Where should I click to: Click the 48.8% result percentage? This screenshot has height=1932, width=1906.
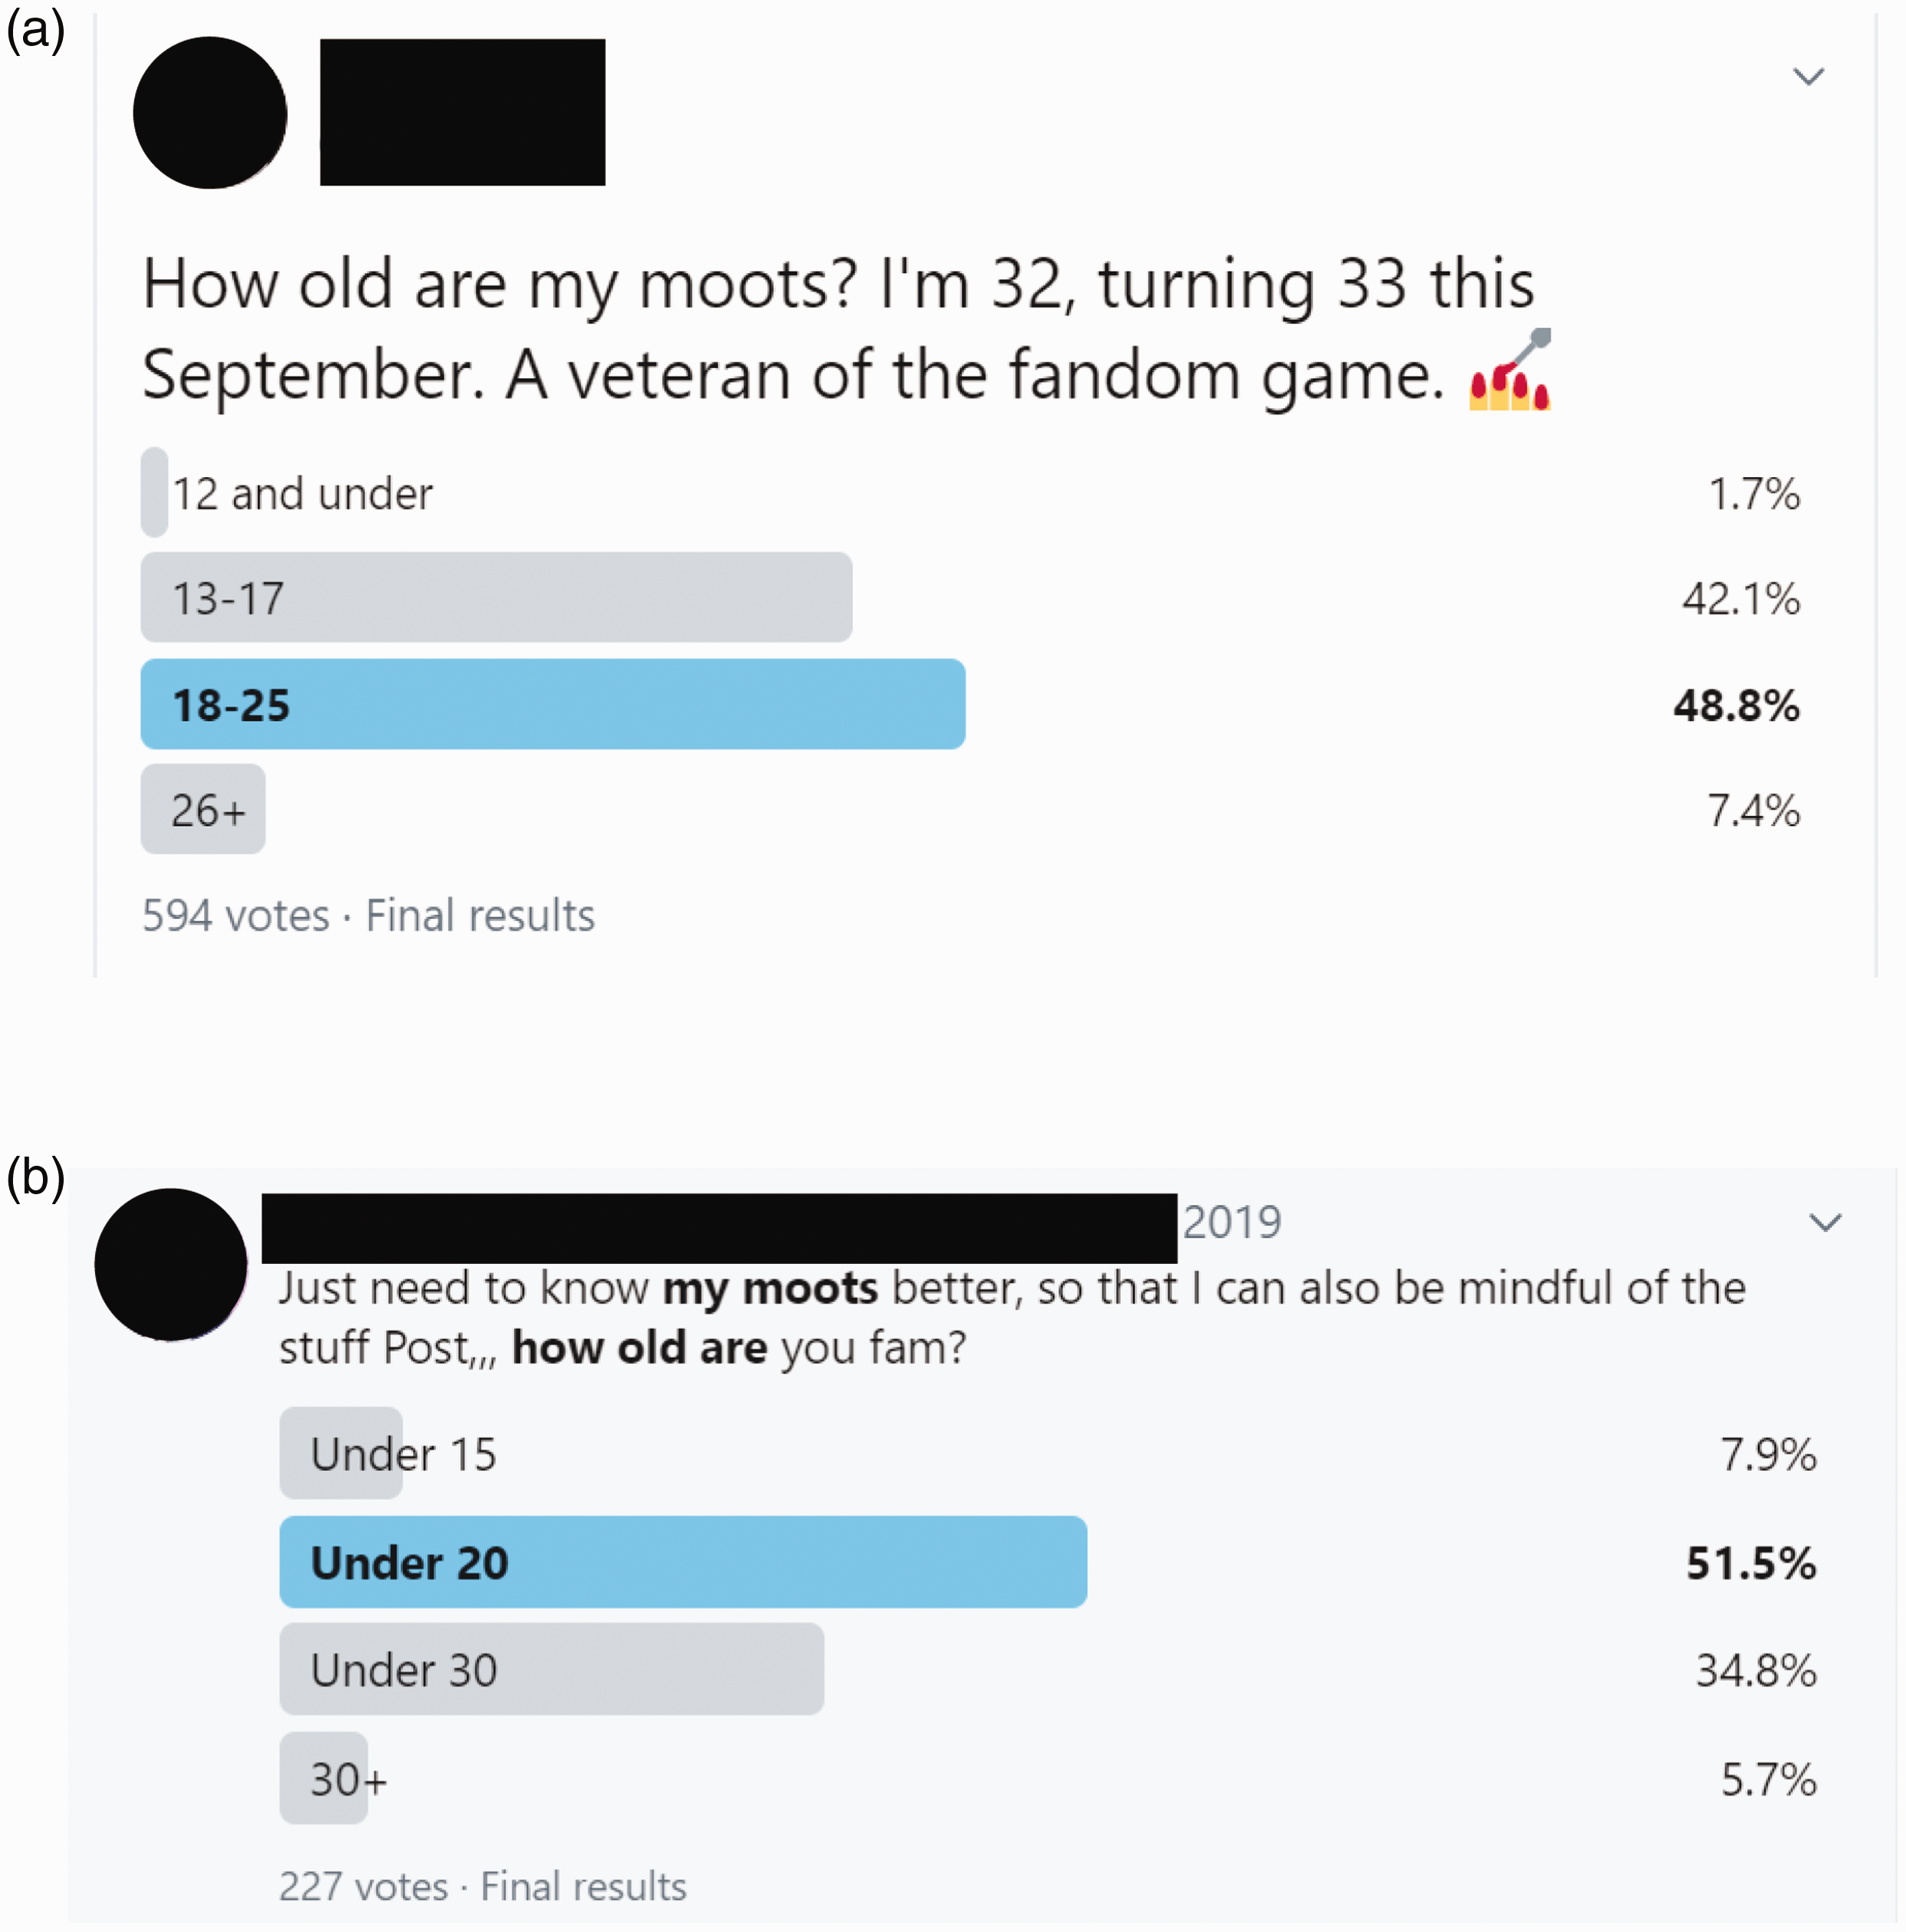[x=1737, y=705]
